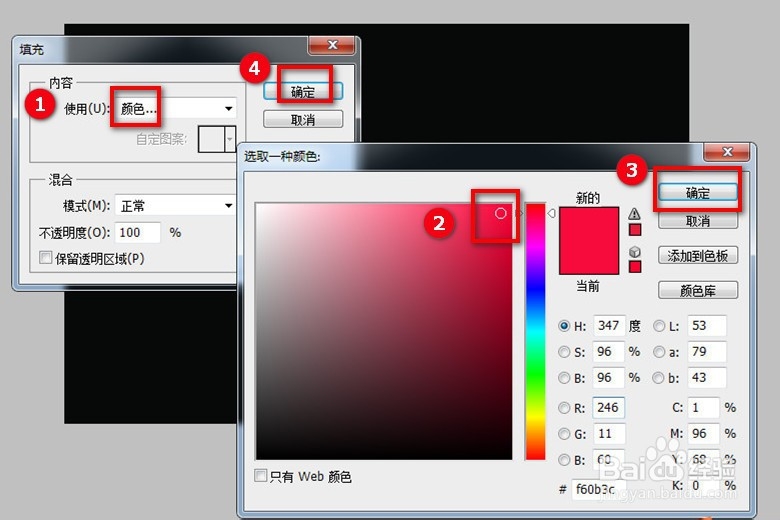Select the H hue radio button
Viewport: 780px width, 520px height.
click(564, 326)
